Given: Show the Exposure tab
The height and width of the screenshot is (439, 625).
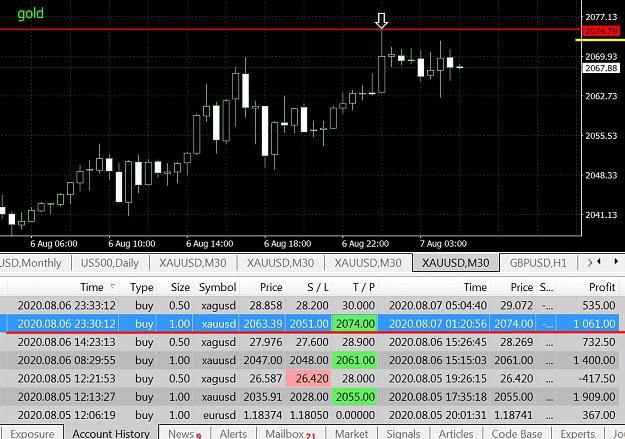Looking at the screenshot, I should click(x=32, y=433).
